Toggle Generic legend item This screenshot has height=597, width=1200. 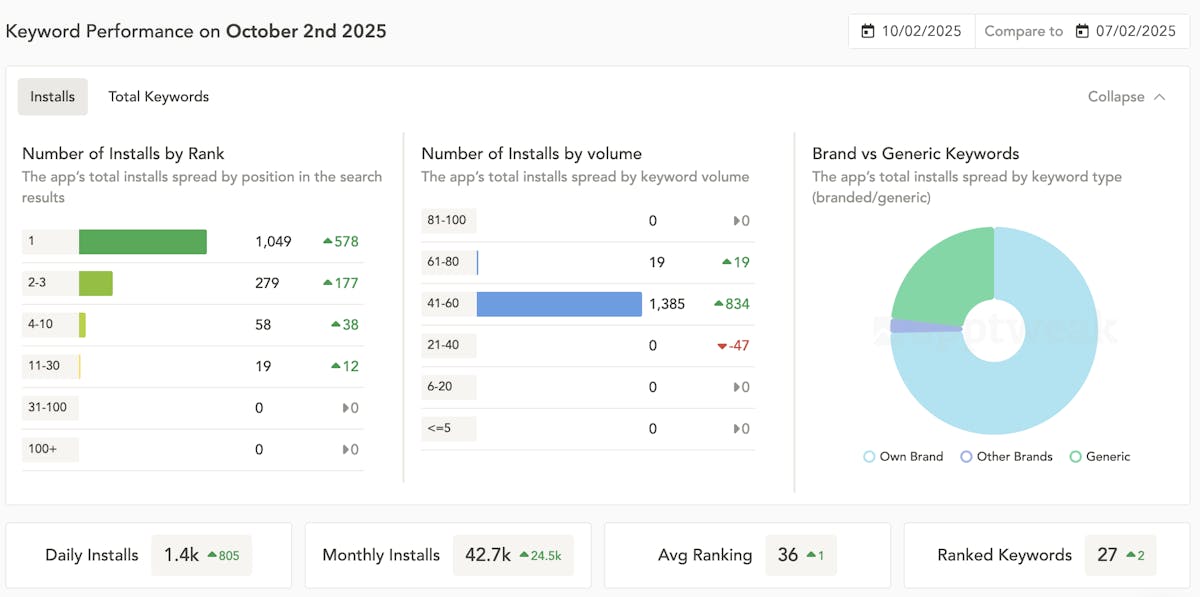(1100, 457)
